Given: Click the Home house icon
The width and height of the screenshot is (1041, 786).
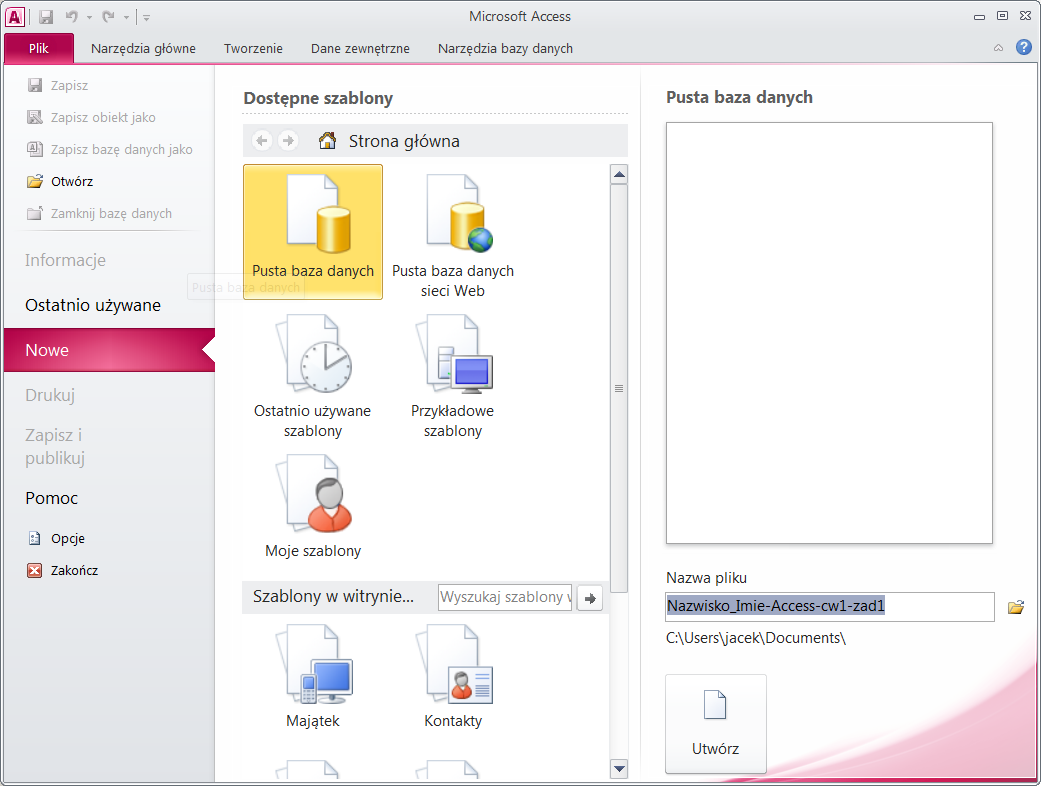Looking at the screenshot, I should pos(327,141).
